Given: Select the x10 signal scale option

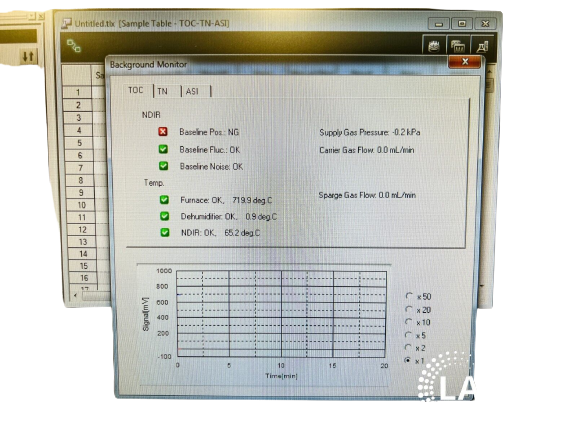Looking at the screenshot, I should point(408,322).
